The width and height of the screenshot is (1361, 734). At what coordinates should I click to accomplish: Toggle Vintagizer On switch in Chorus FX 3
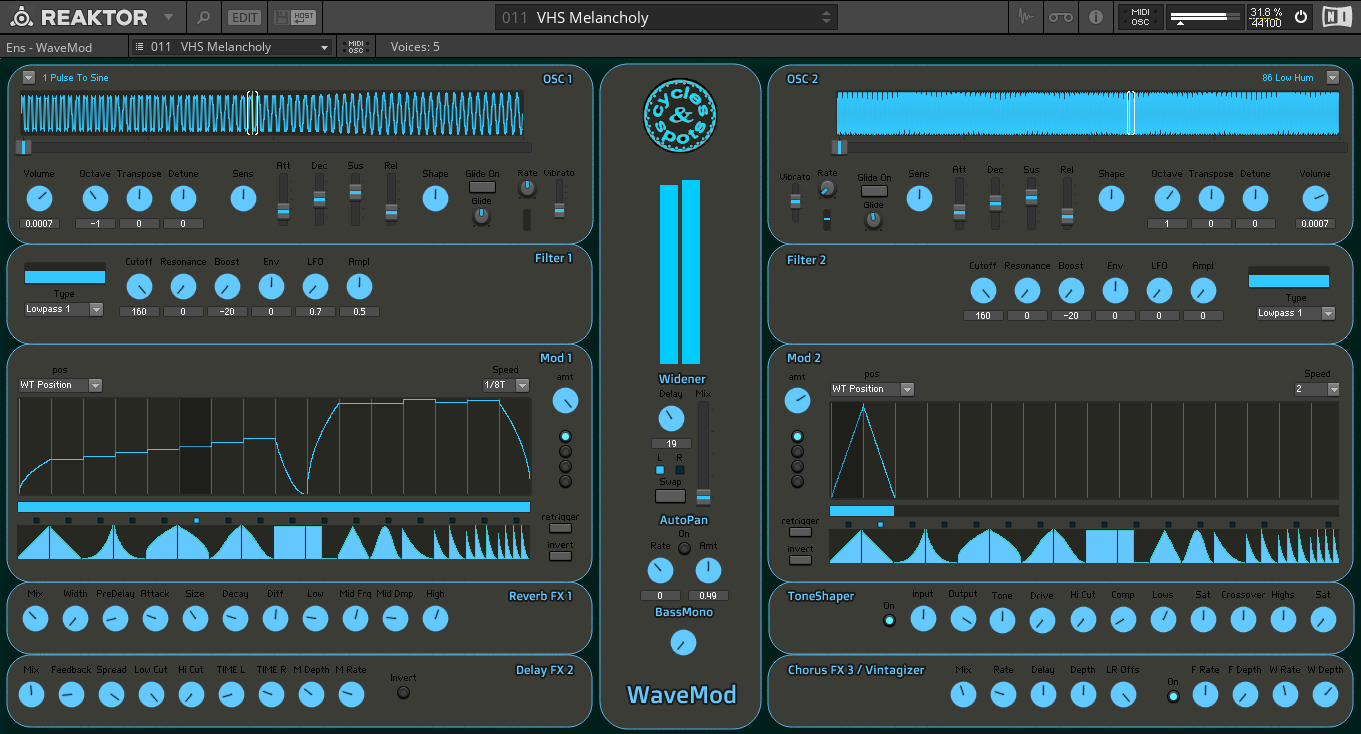(x=1173, y=696)
